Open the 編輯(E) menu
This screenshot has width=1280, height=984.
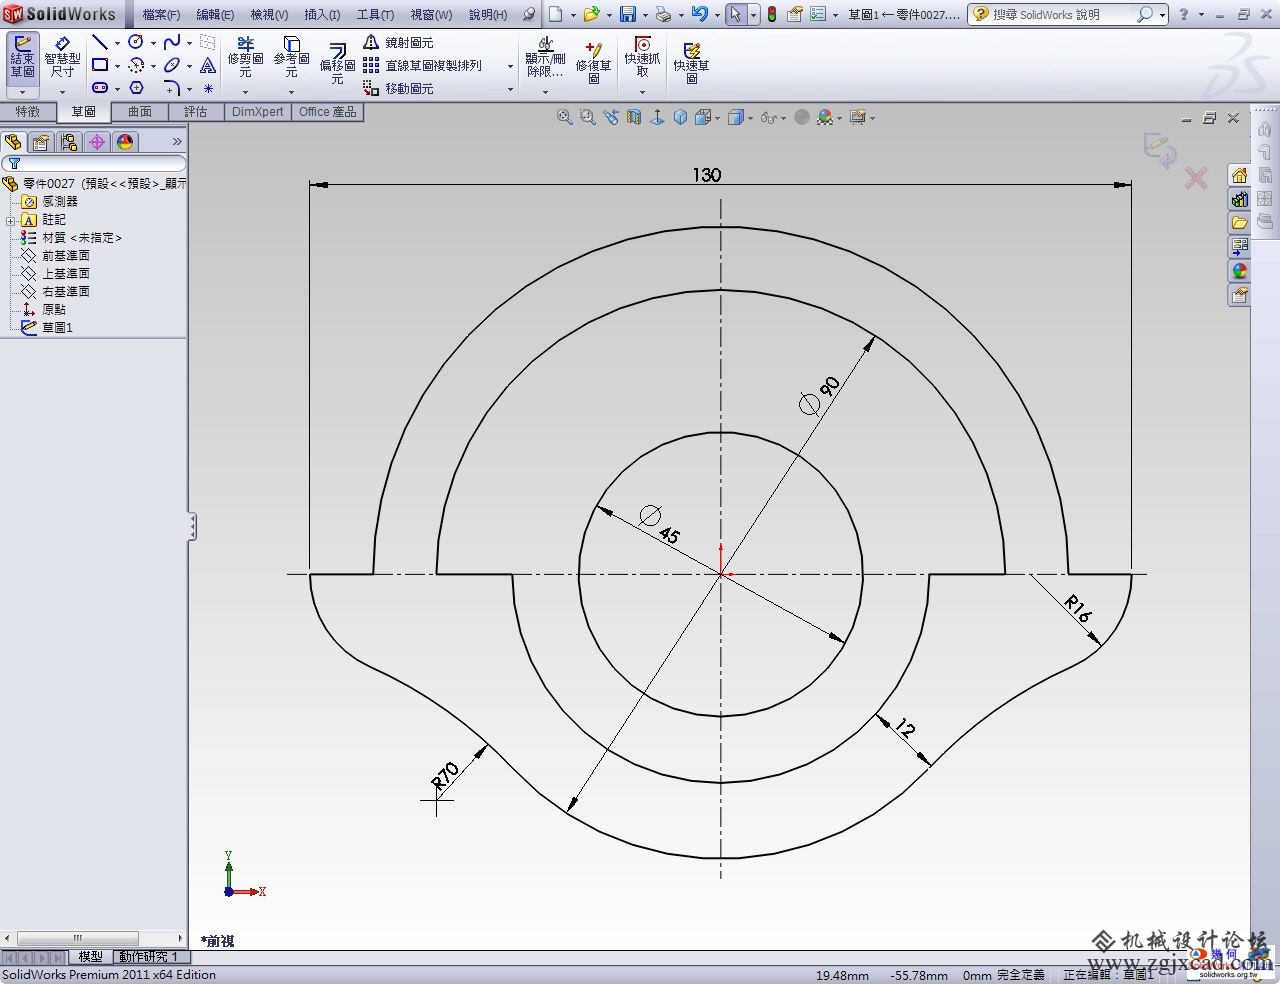tap(215, 15)
